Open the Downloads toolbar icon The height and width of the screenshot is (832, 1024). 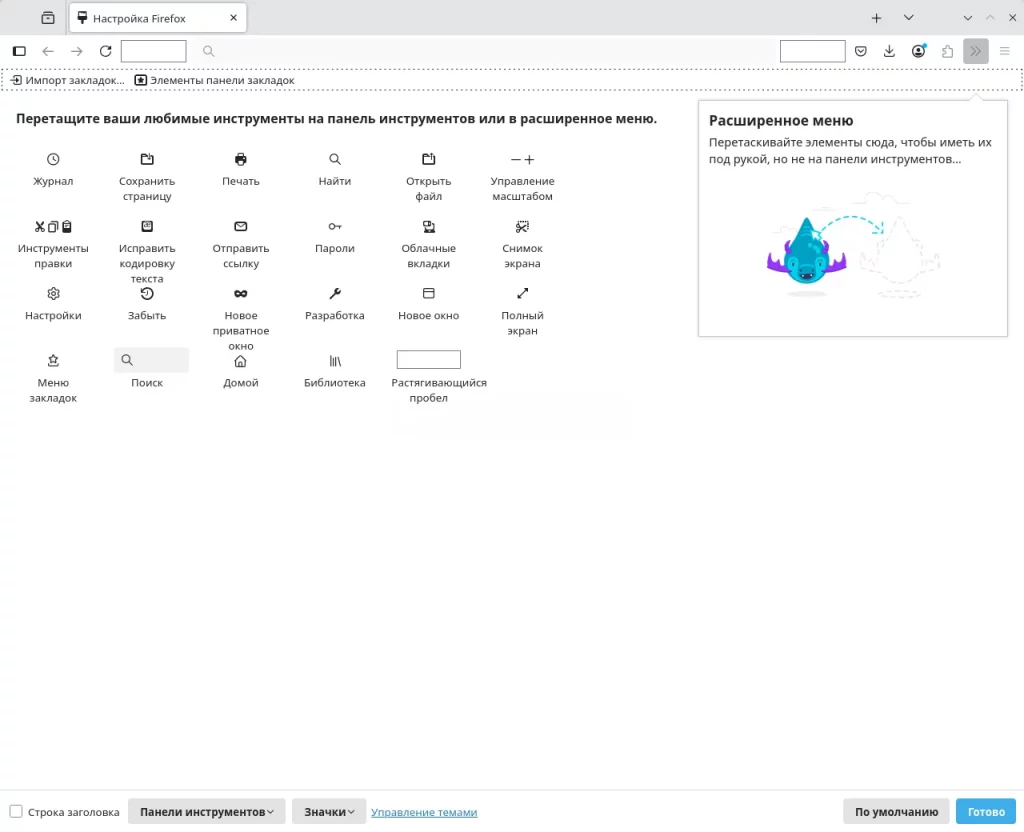tap(889, 51)
